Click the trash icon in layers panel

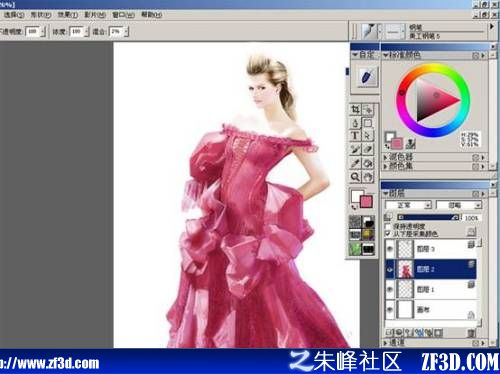pos(471,333)
